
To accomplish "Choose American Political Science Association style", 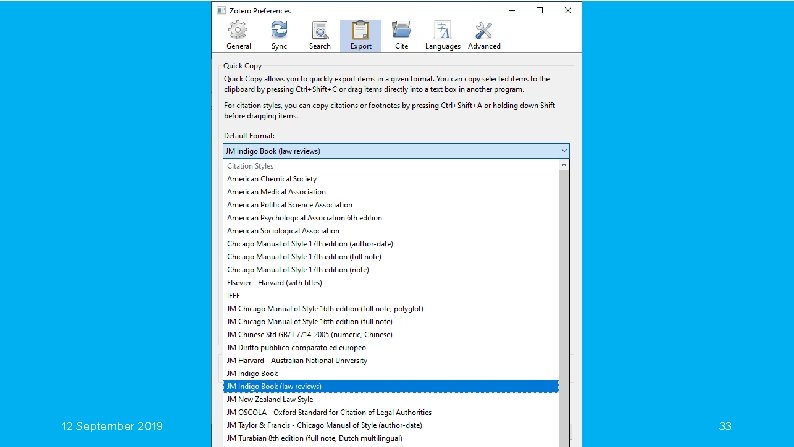I will [390, 205].
